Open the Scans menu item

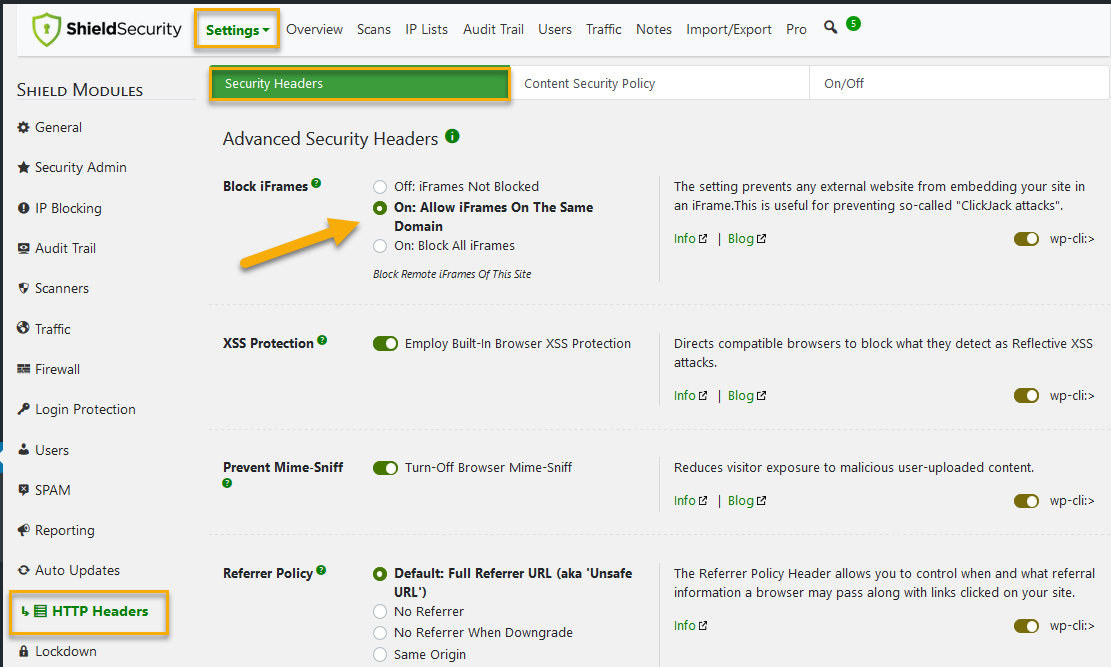click(x=373, y=29)
